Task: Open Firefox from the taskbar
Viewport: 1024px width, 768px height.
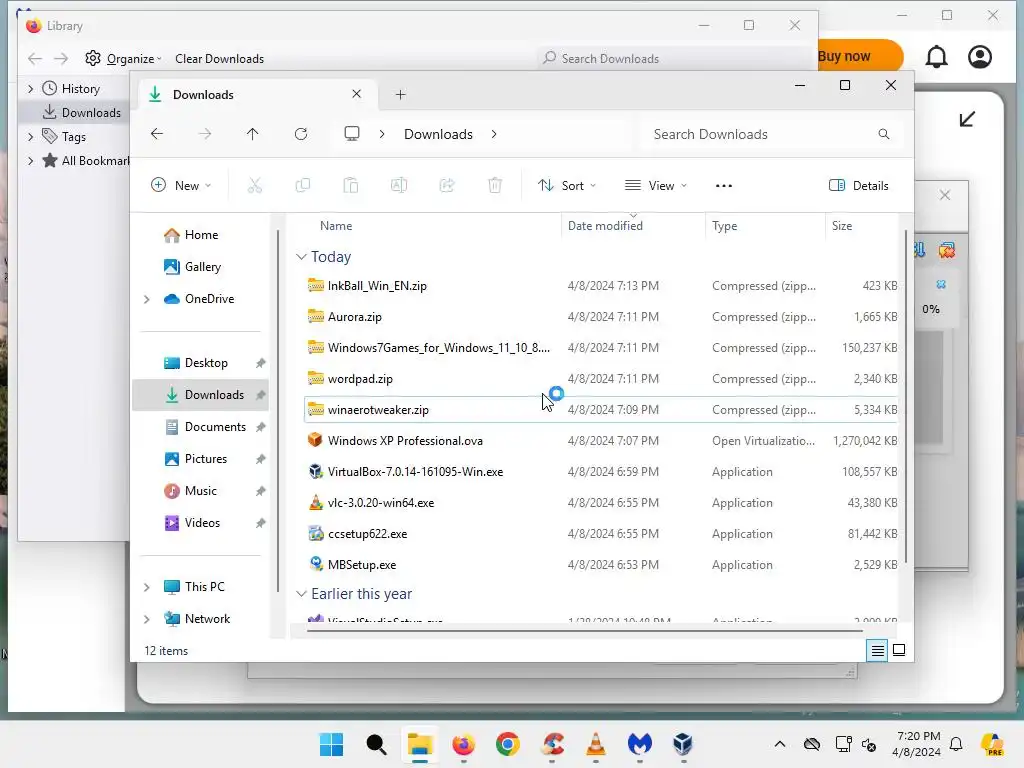Action: tap(464, 744)
